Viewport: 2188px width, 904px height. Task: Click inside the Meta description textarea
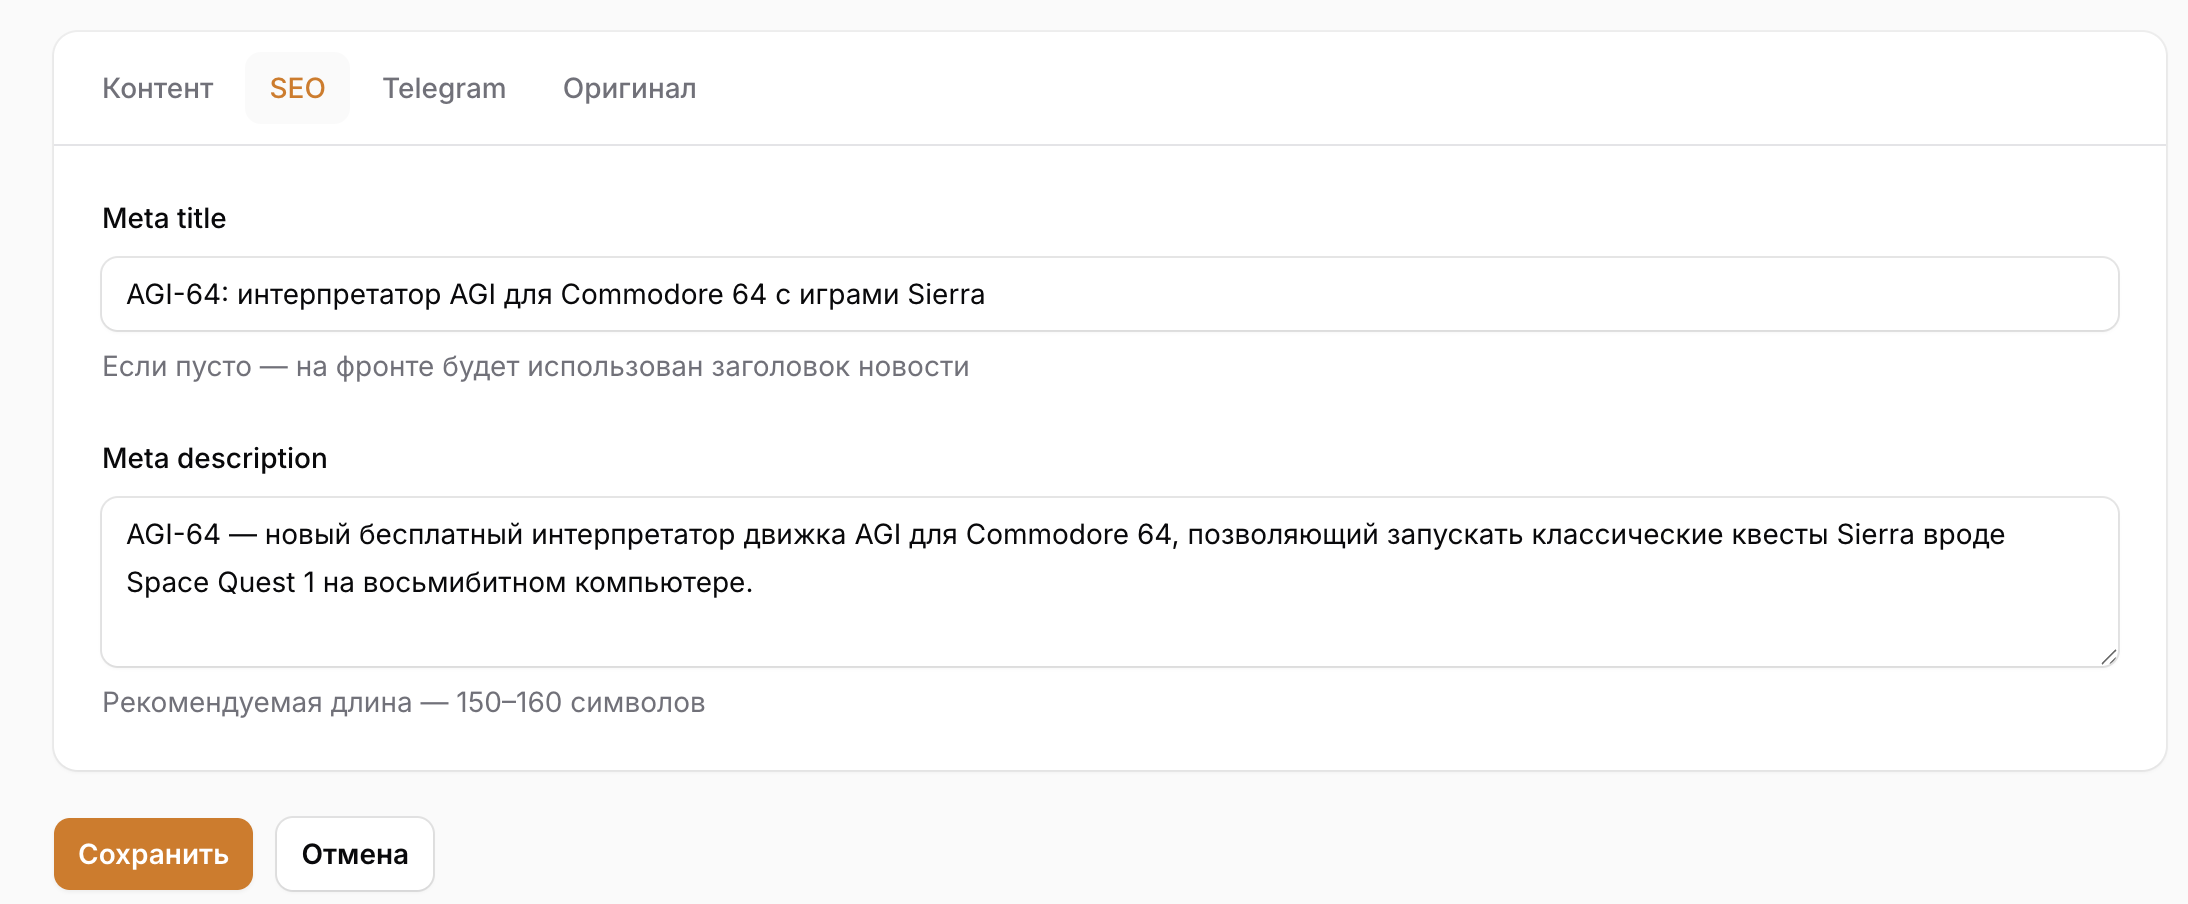pyautogui.click(x=1110, y=582)
